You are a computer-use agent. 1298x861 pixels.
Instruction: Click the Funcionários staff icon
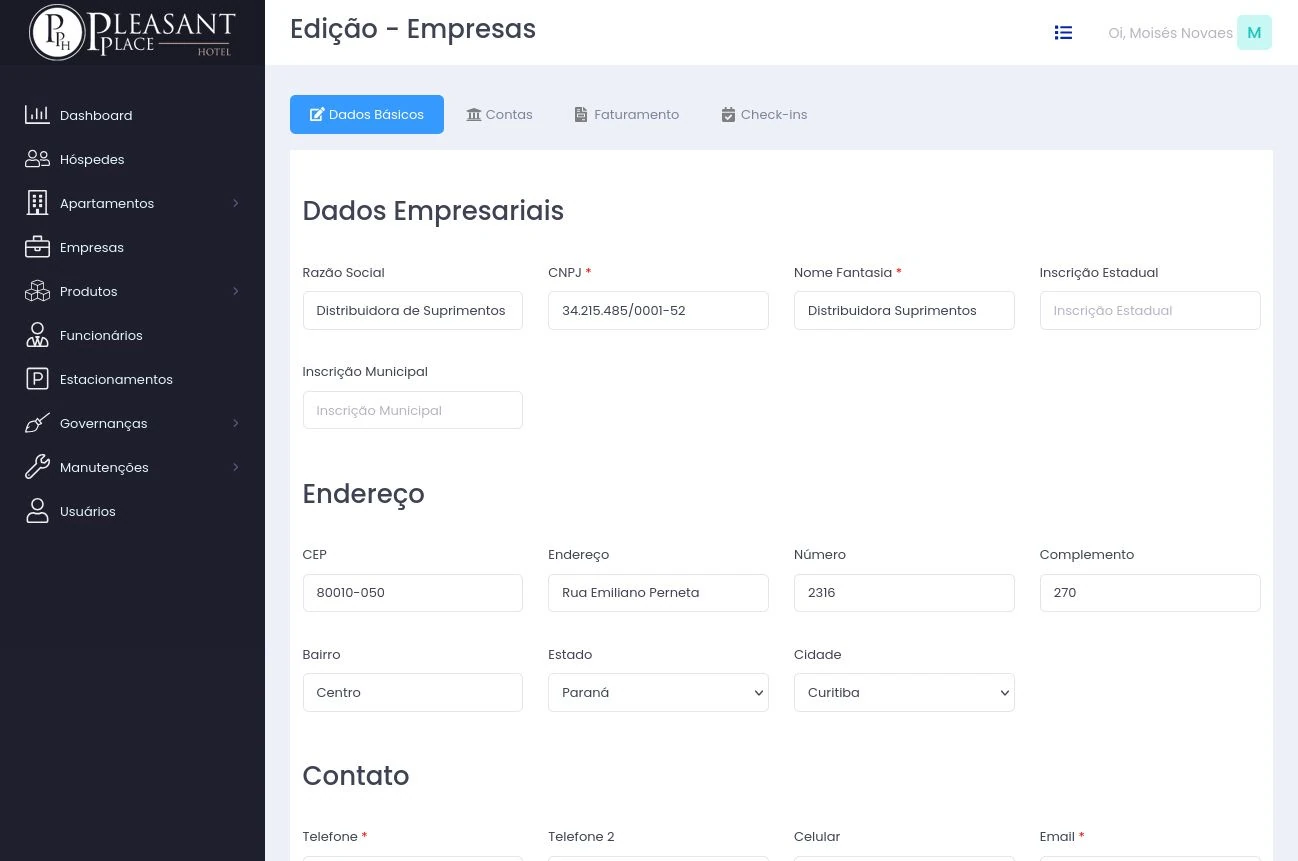(x=37, y=335)
